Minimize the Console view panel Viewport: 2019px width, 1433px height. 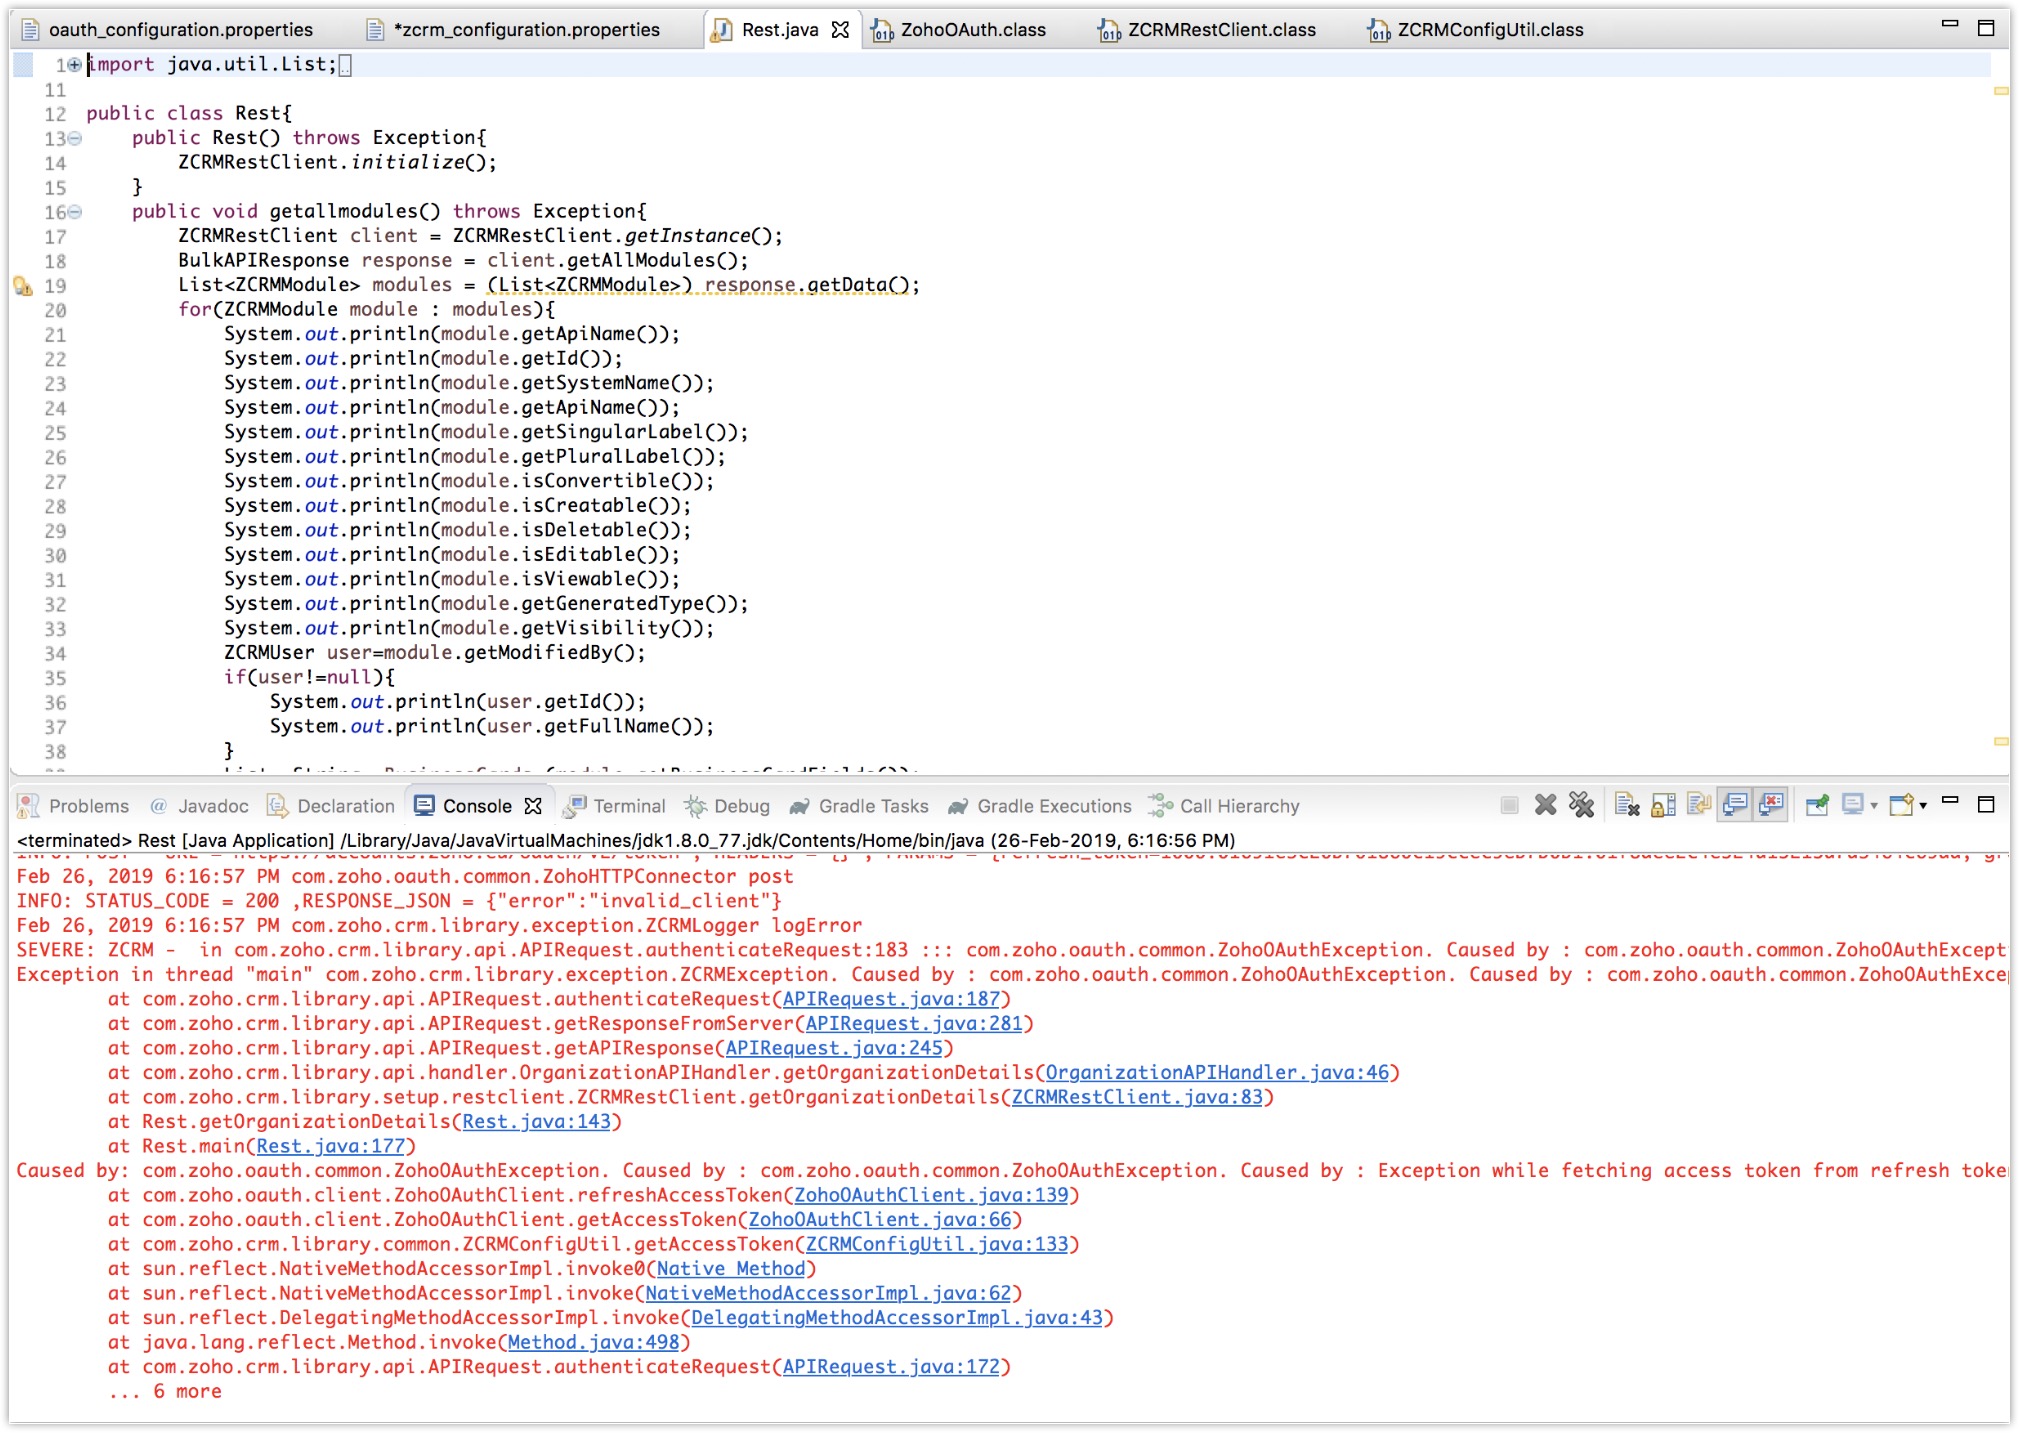pyautogui.click(x=1950, y=802)
